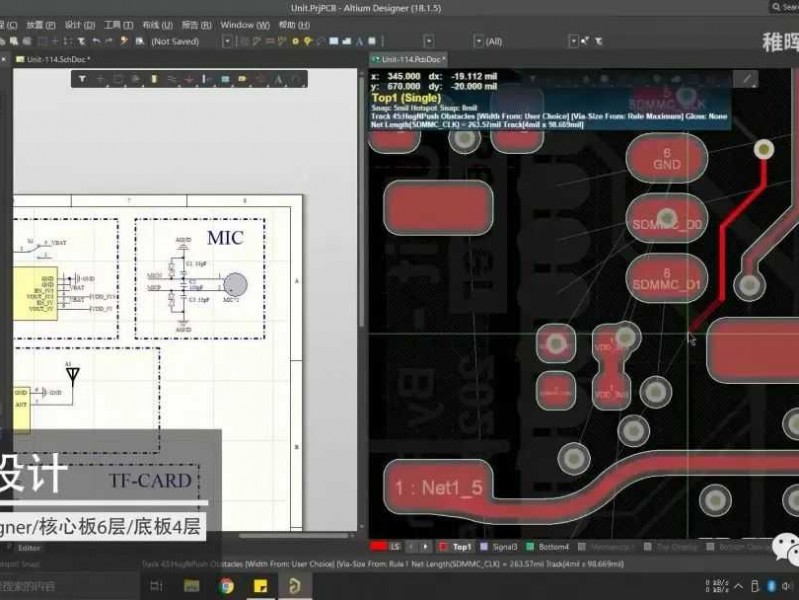Viewport: 799px width, 600px height.
Task: Click the redo arrow in main toolbar
Action: click(x=109, y=41)
